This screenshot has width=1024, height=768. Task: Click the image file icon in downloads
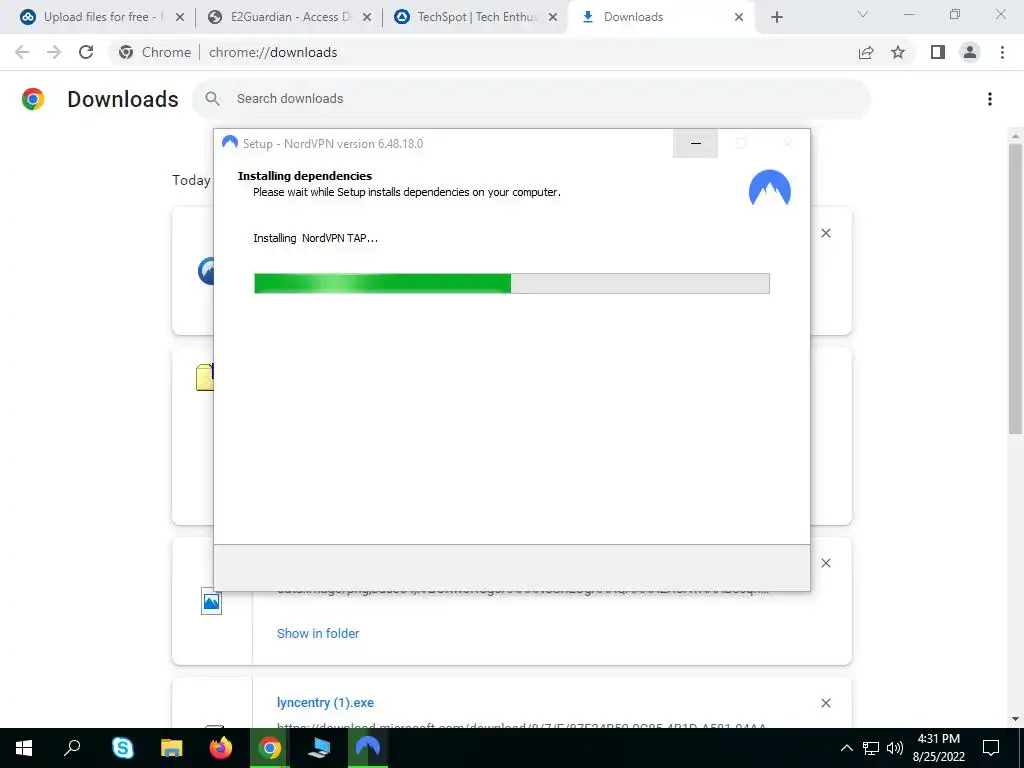click(211, 601)
